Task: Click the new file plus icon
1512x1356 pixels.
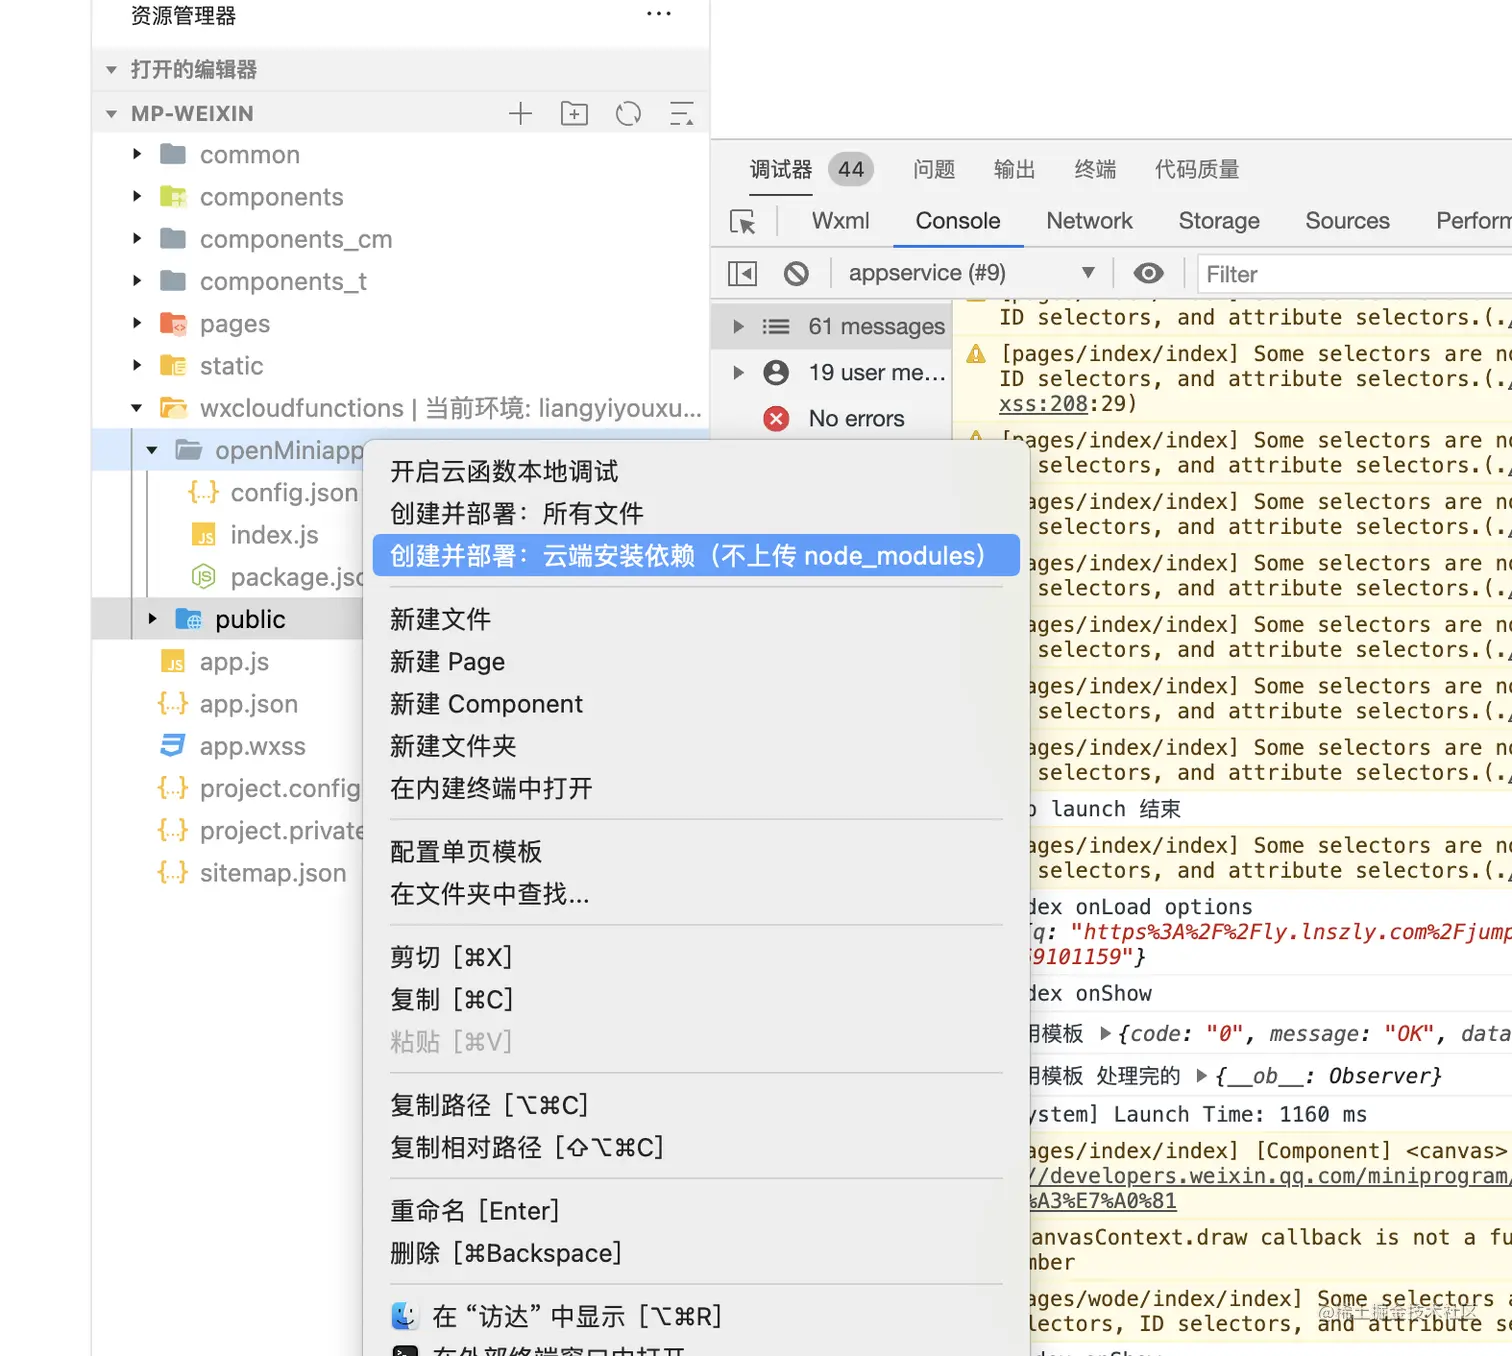Action: [520, 114]
